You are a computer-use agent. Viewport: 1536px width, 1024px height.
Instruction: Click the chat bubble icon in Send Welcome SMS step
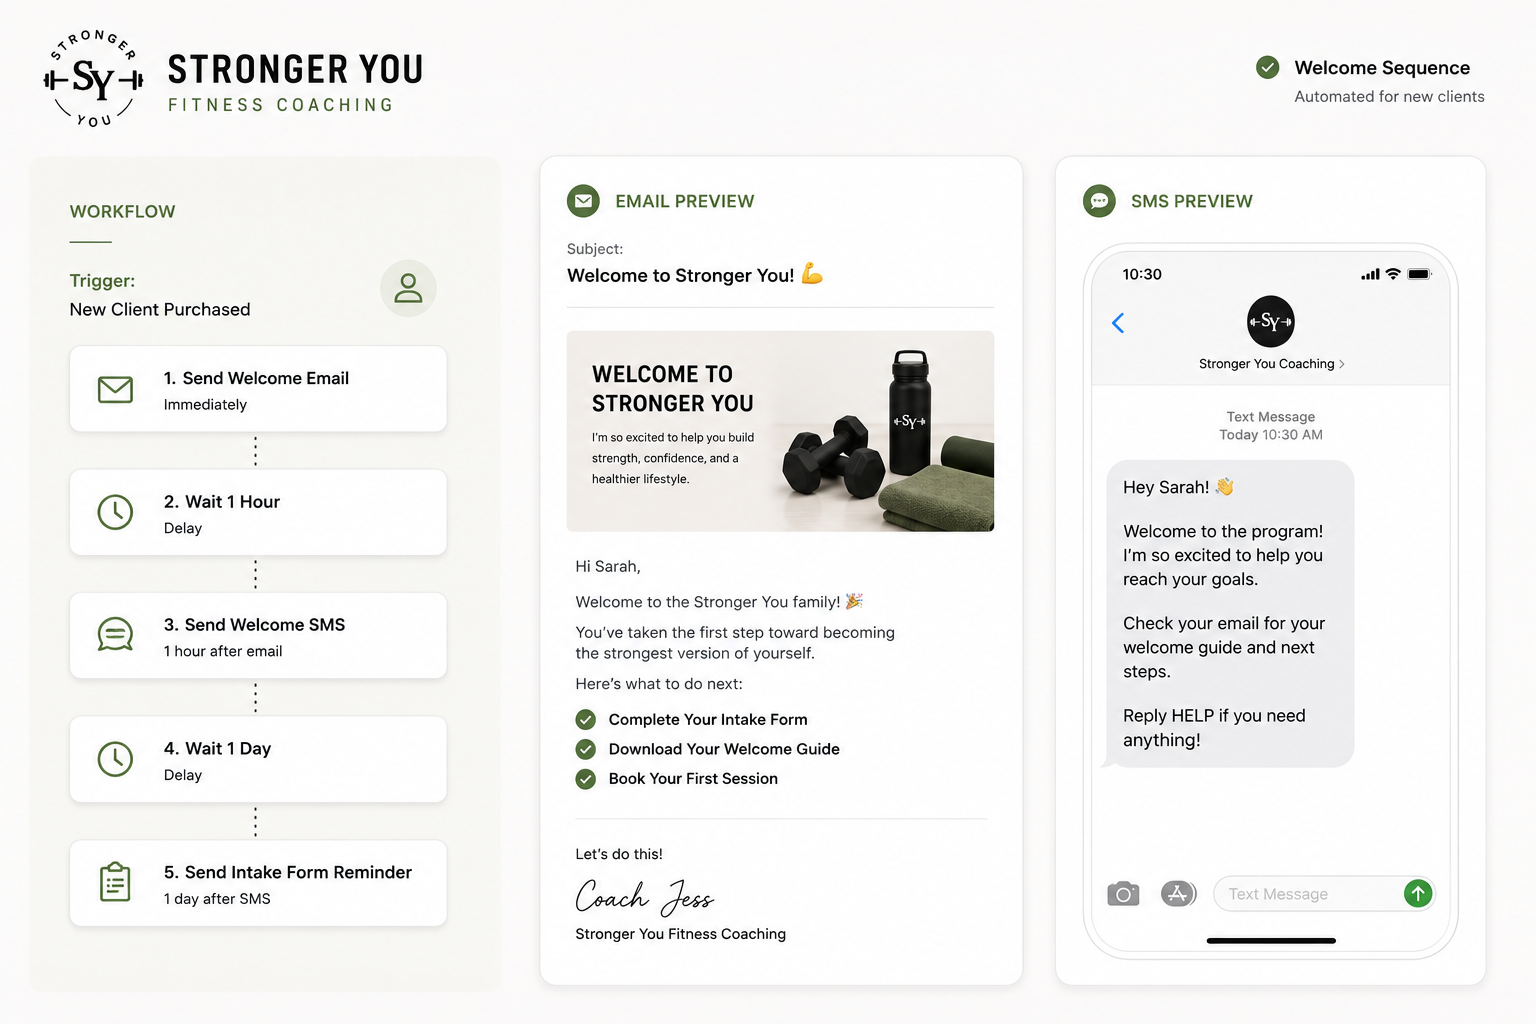coord(115,635)
